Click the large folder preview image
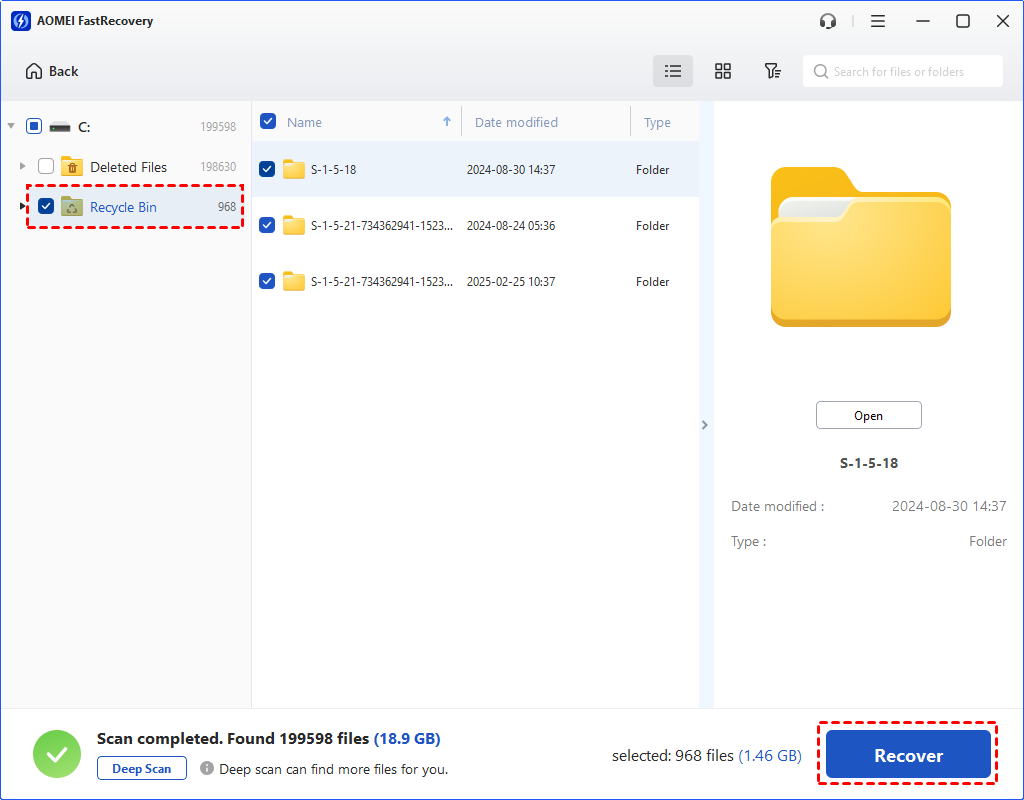Viewport: 1024px width, 800px height. click(860, 247)
